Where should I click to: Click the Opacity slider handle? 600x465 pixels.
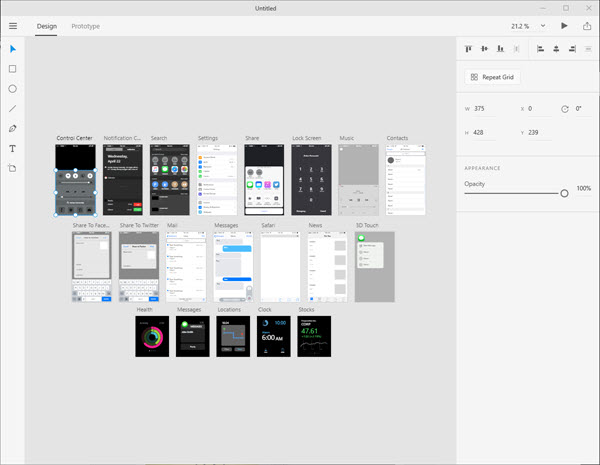[564, 193]
